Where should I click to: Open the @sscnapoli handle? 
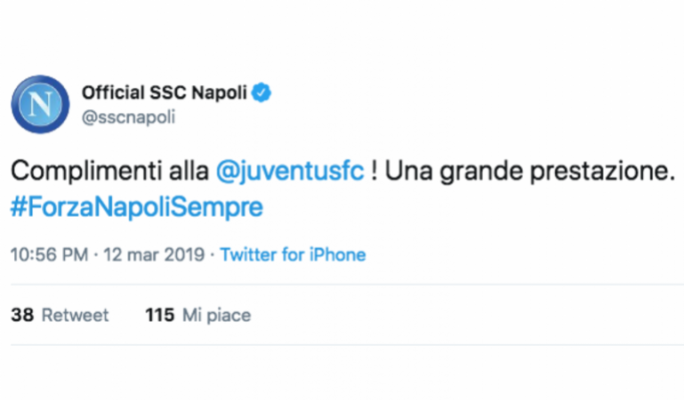(x=129, y=117)
